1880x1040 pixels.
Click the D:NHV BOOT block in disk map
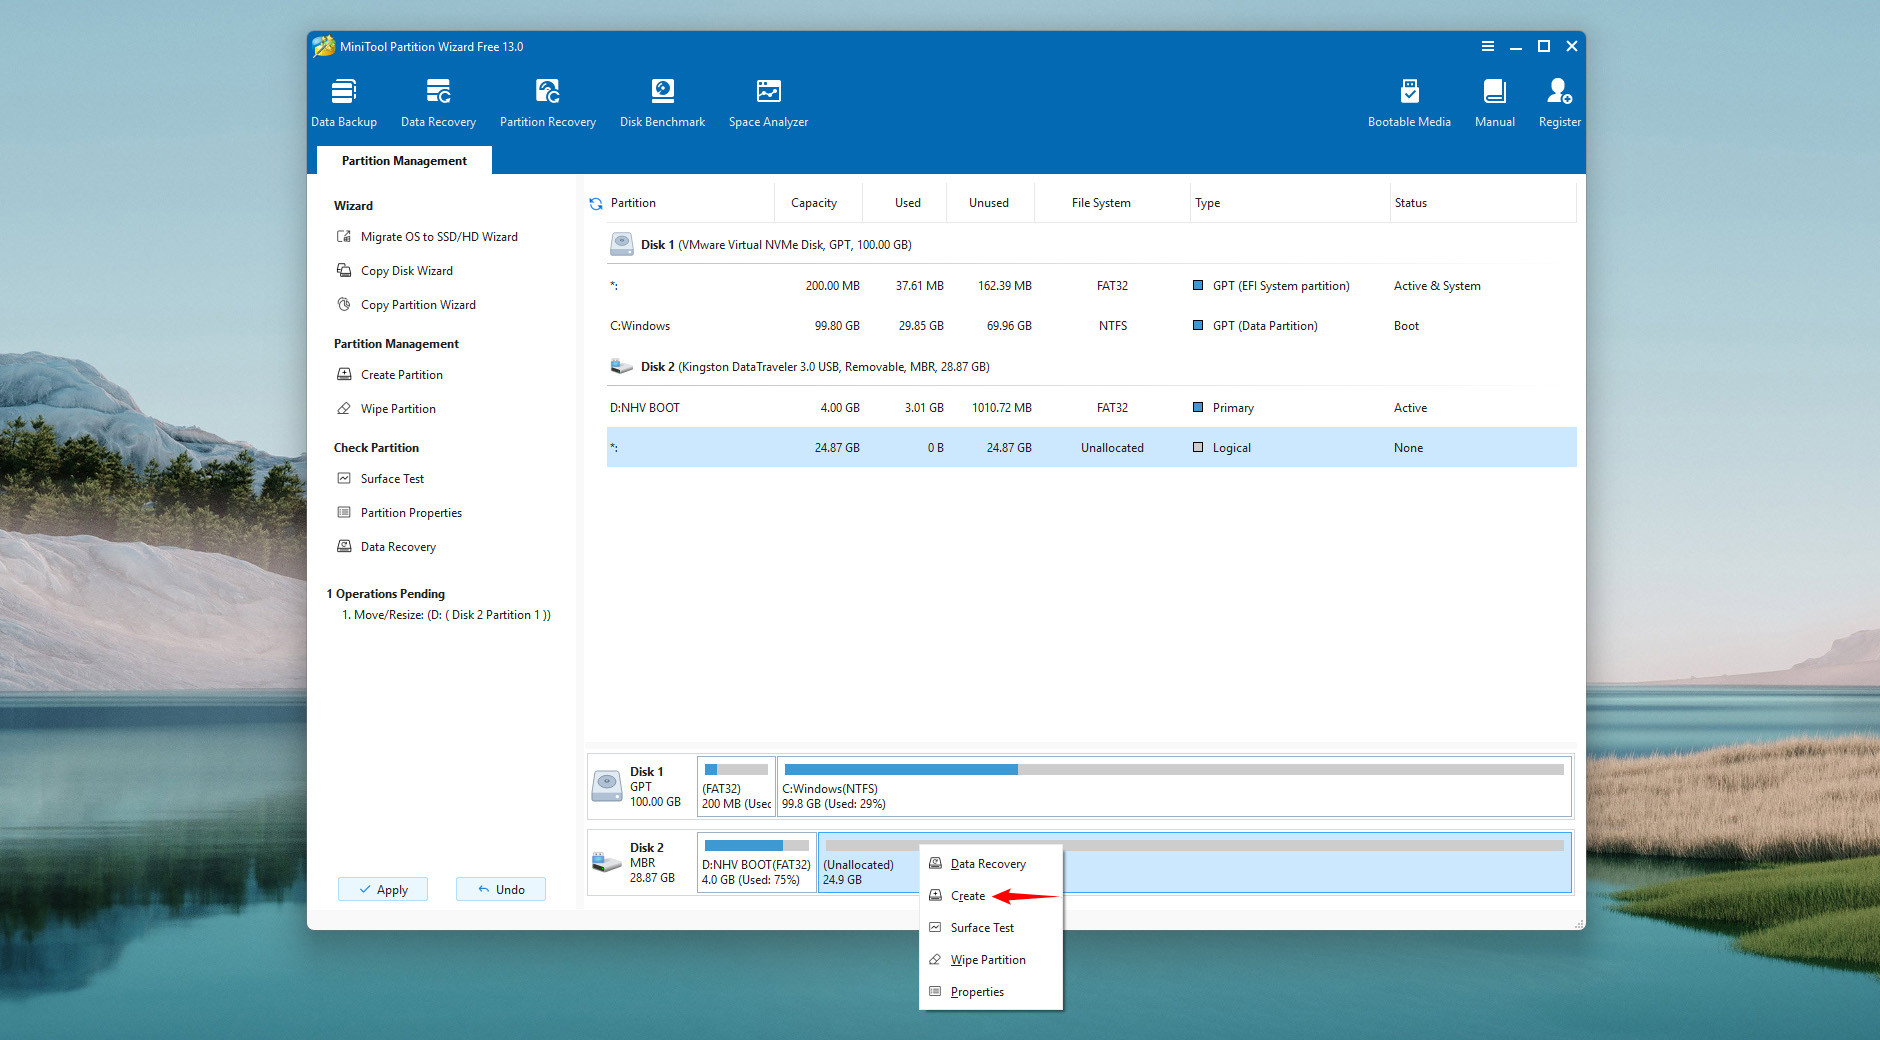[x=756, y=863]
